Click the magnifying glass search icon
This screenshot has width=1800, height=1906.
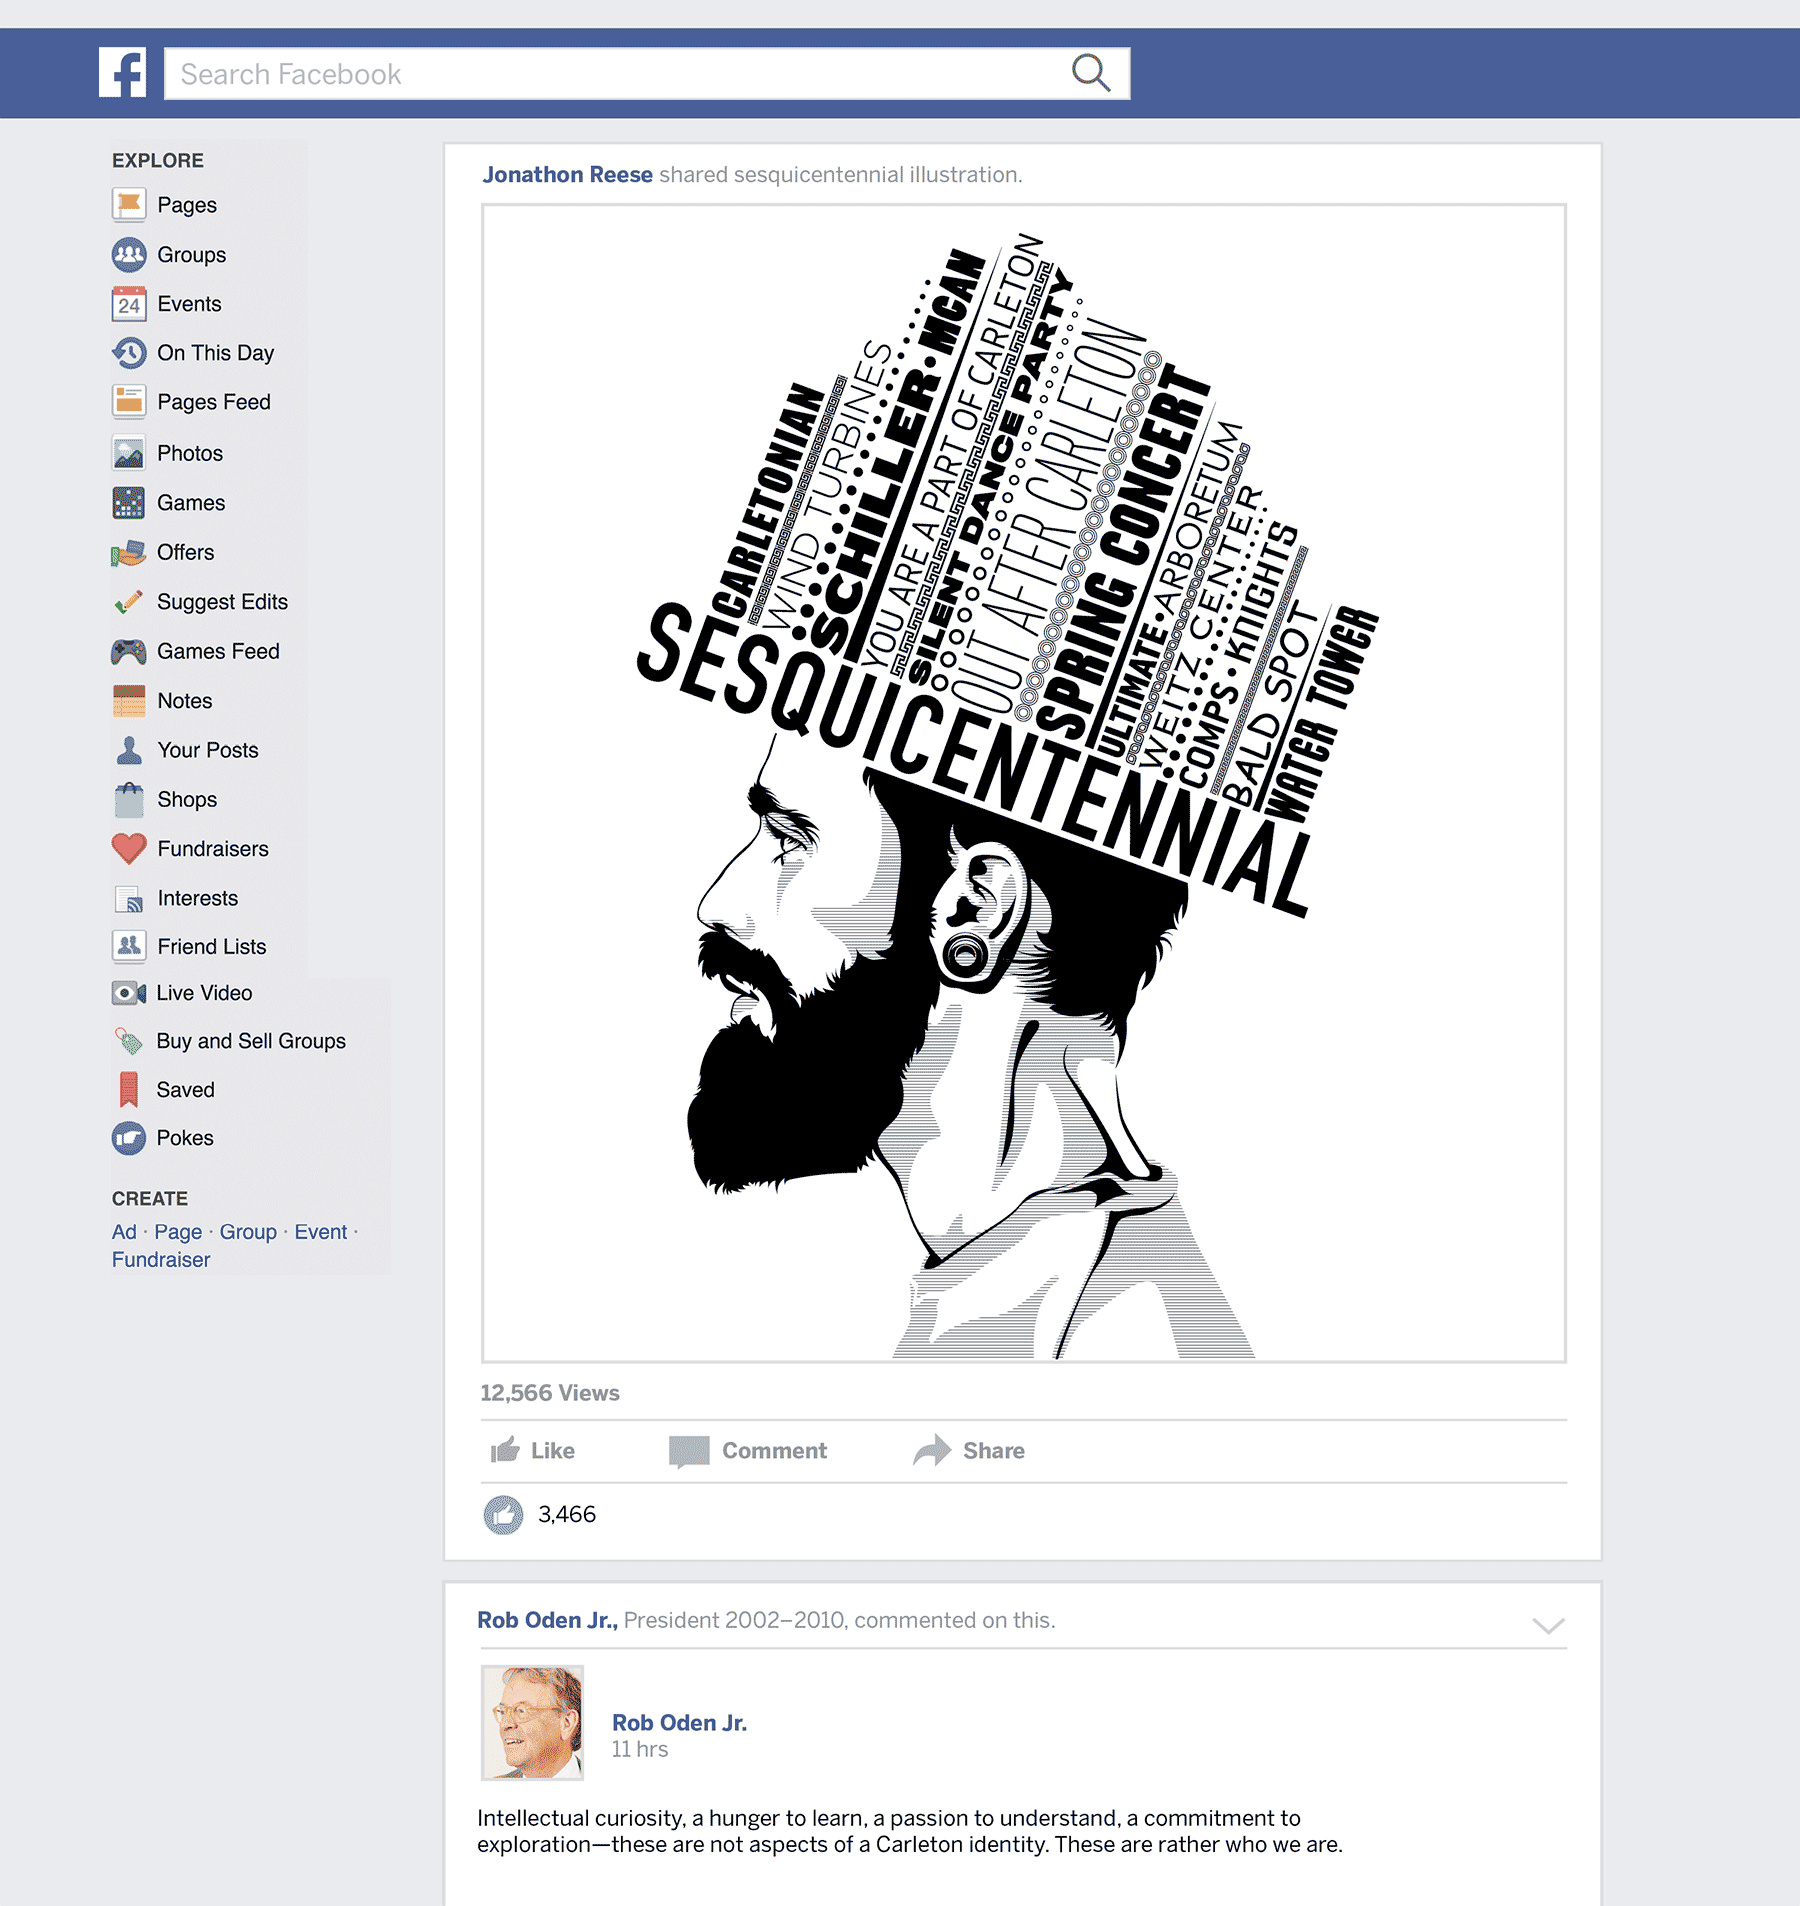click(x=1090, y=73)
